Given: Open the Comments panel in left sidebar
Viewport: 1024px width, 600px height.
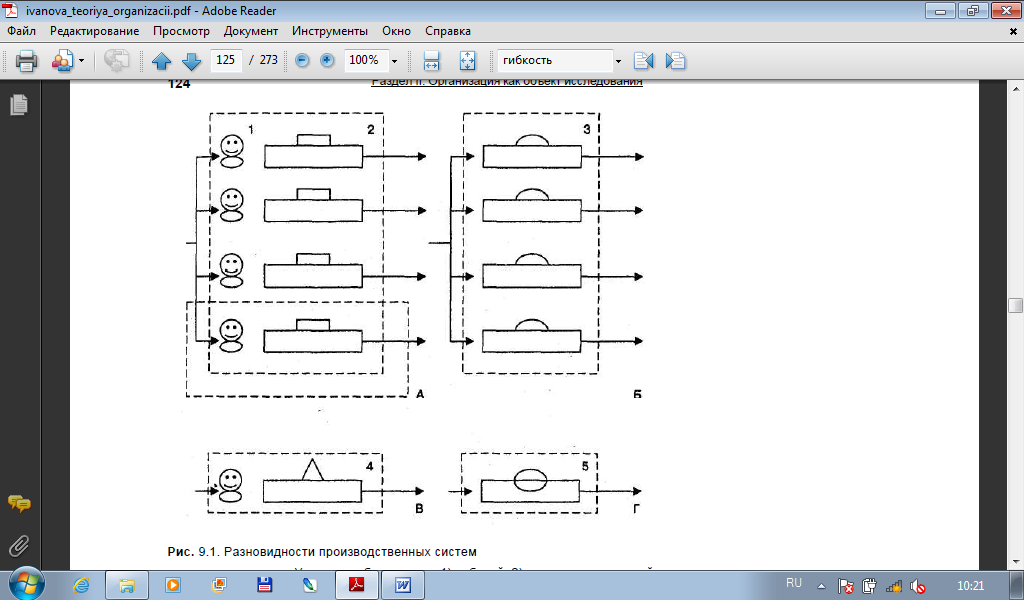Looking at the screenshot, I should tap(20, 503).
